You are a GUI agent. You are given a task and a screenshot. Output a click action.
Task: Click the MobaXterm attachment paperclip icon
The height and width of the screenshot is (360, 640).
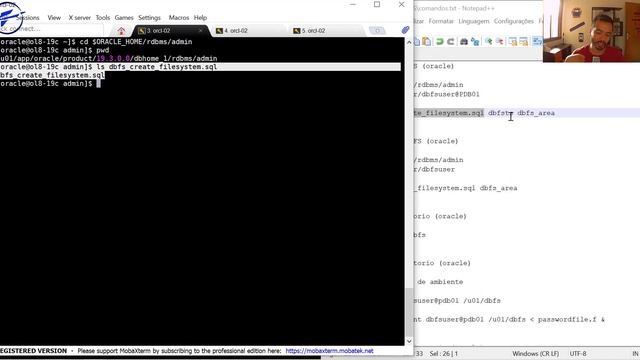coord(405,30)
